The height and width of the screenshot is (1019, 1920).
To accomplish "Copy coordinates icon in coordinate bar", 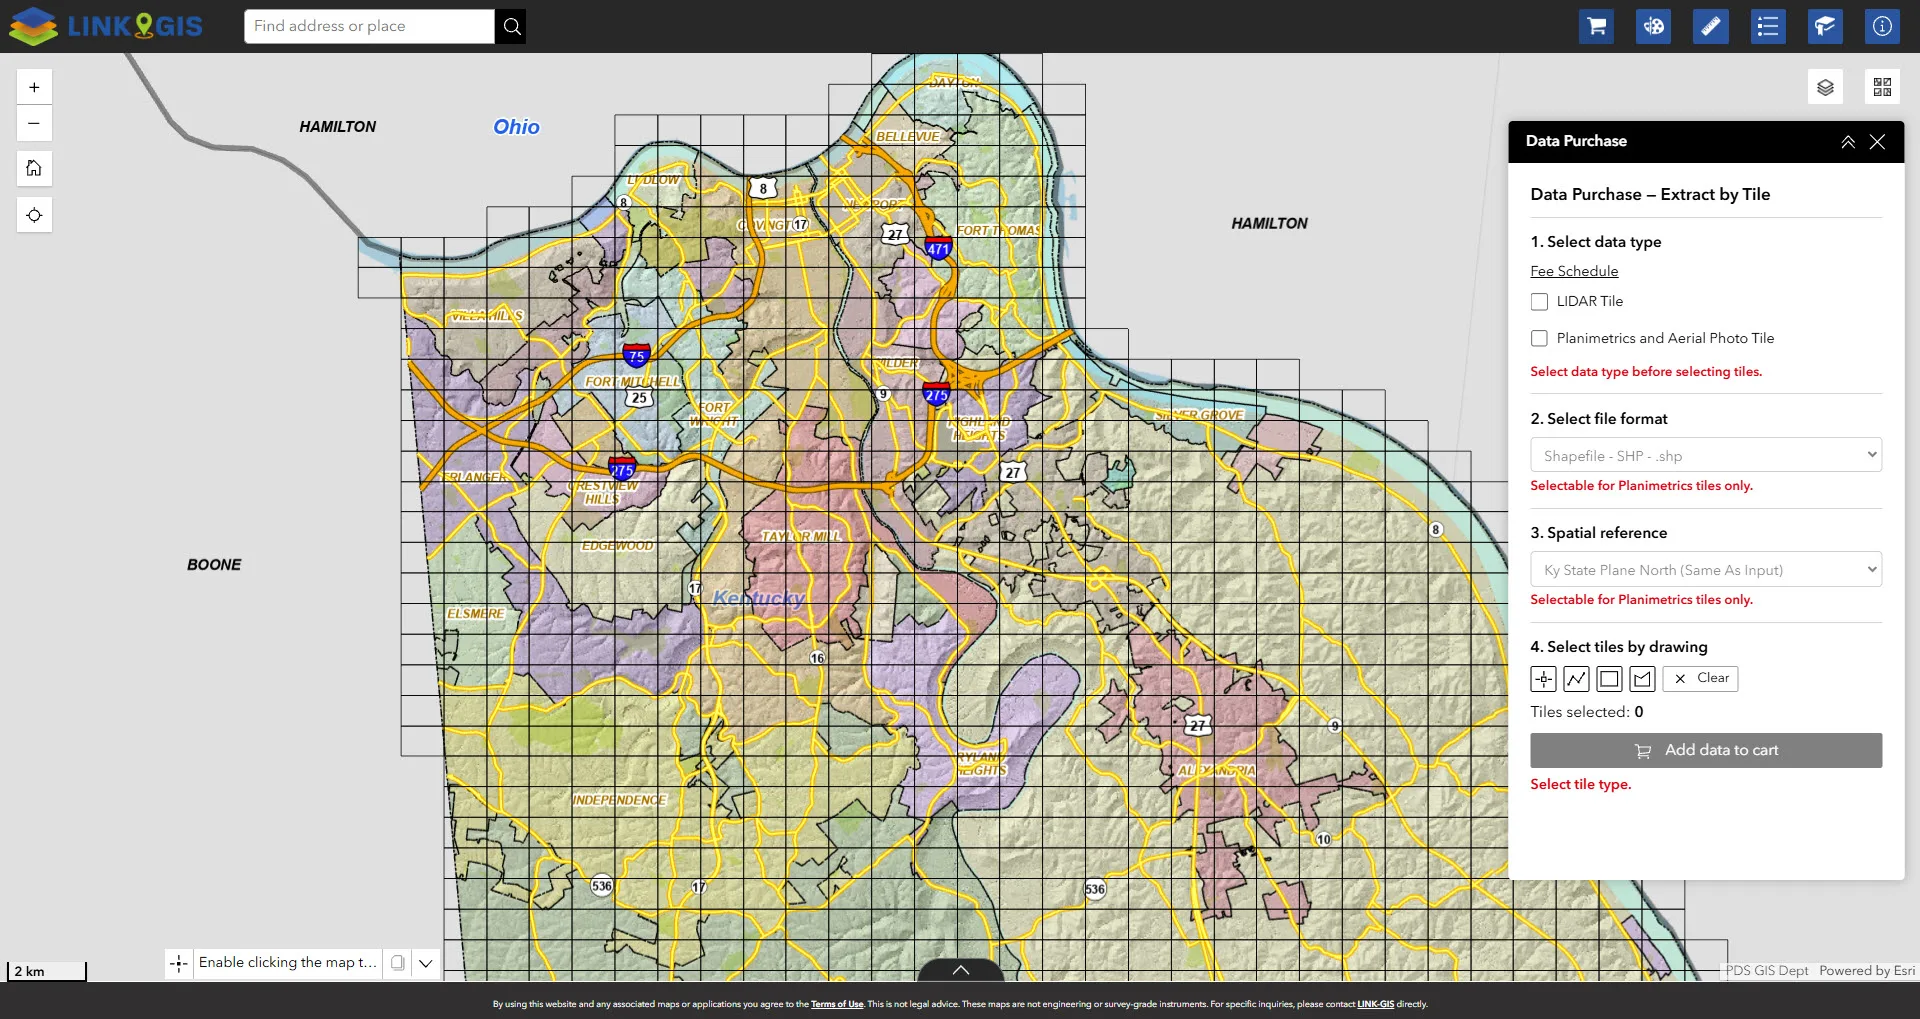I will point(398,963).
